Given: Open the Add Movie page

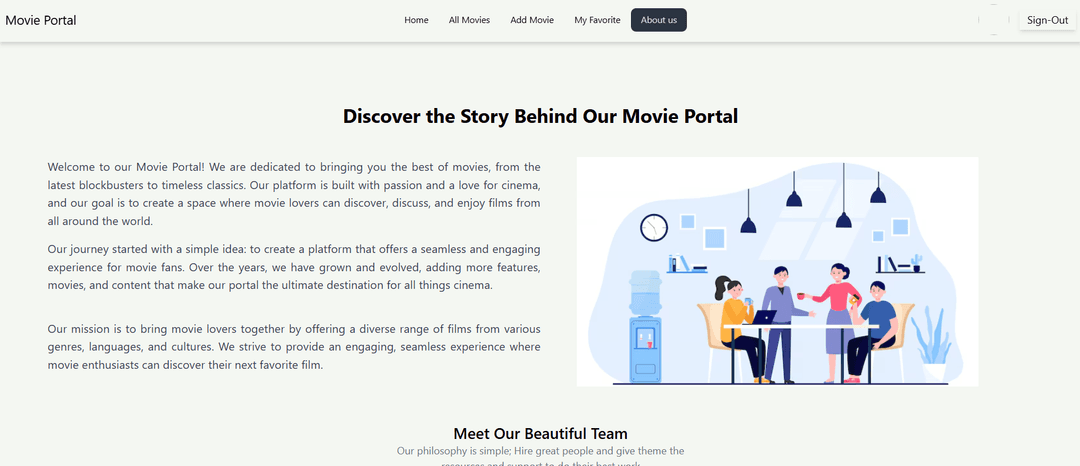Looking at the screenshot, I should pyautogui.click(x=532, y=20).
